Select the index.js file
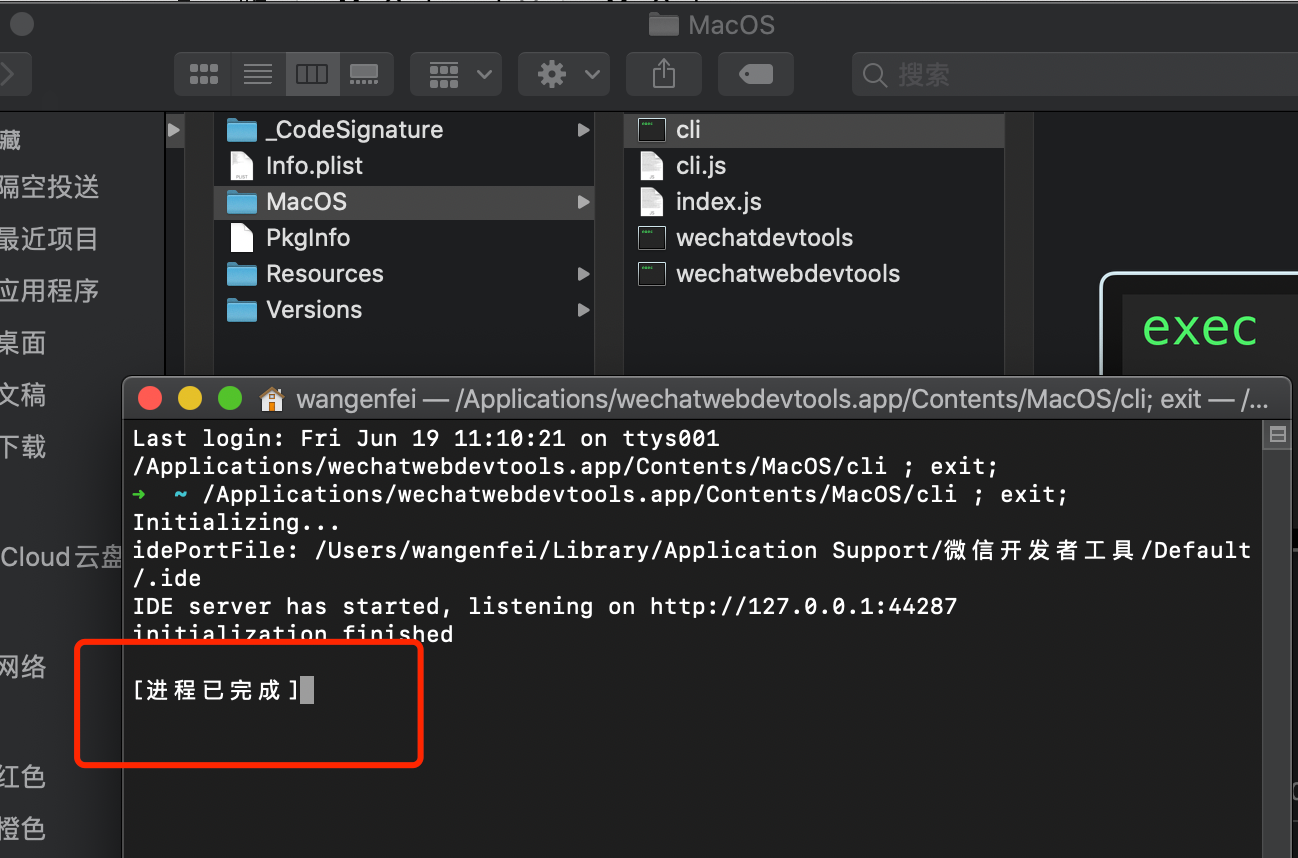 [x=814, y=202]
